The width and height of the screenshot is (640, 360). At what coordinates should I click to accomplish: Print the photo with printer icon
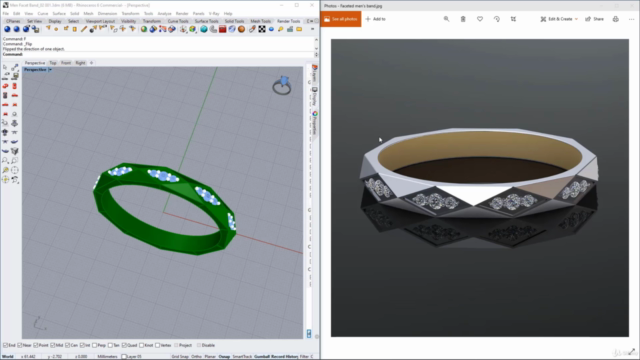point(616,19)
